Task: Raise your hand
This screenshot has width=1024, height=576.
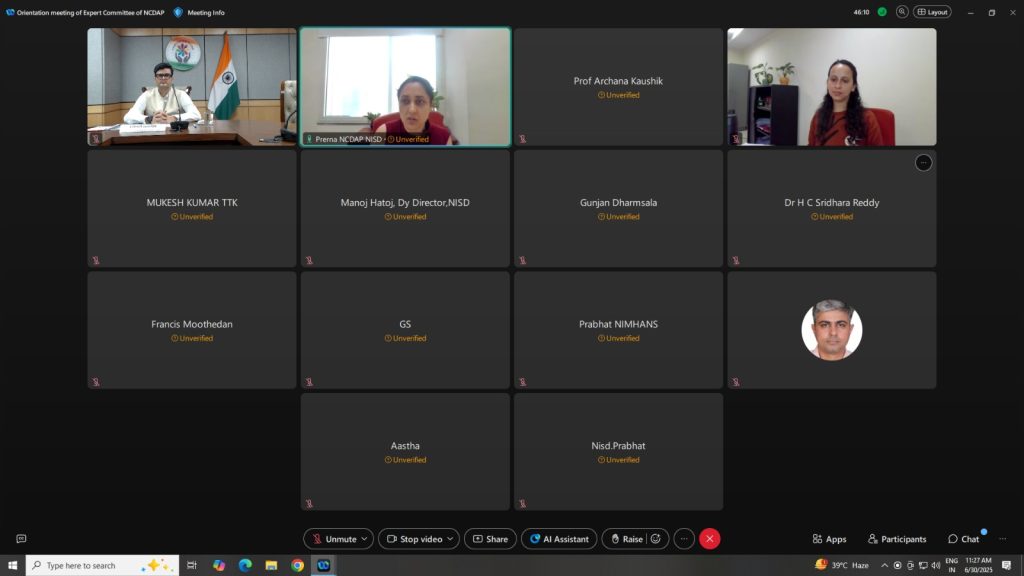Action: (626, 539)
